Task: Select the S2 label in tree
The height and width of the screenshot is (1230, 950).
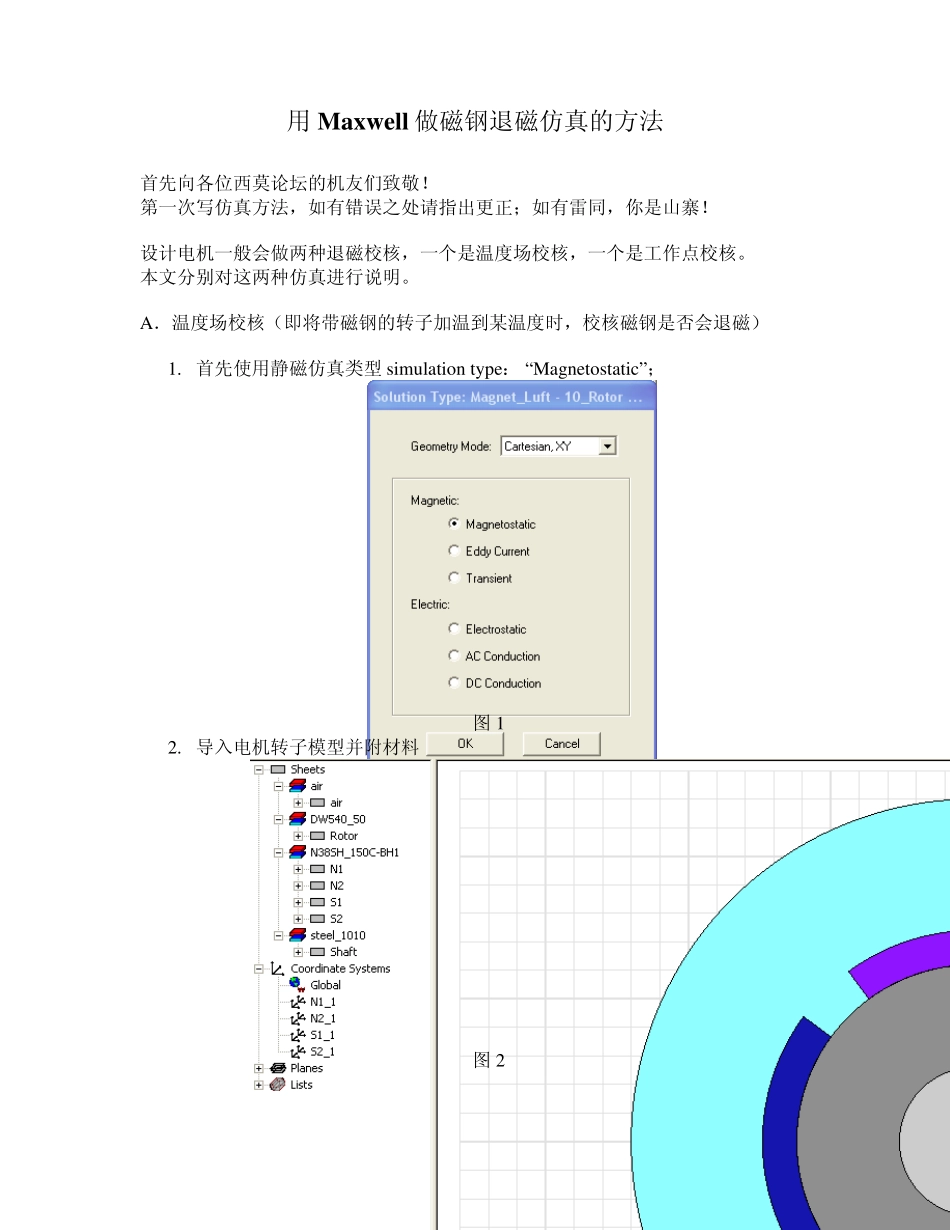Action: pos(336,919)
